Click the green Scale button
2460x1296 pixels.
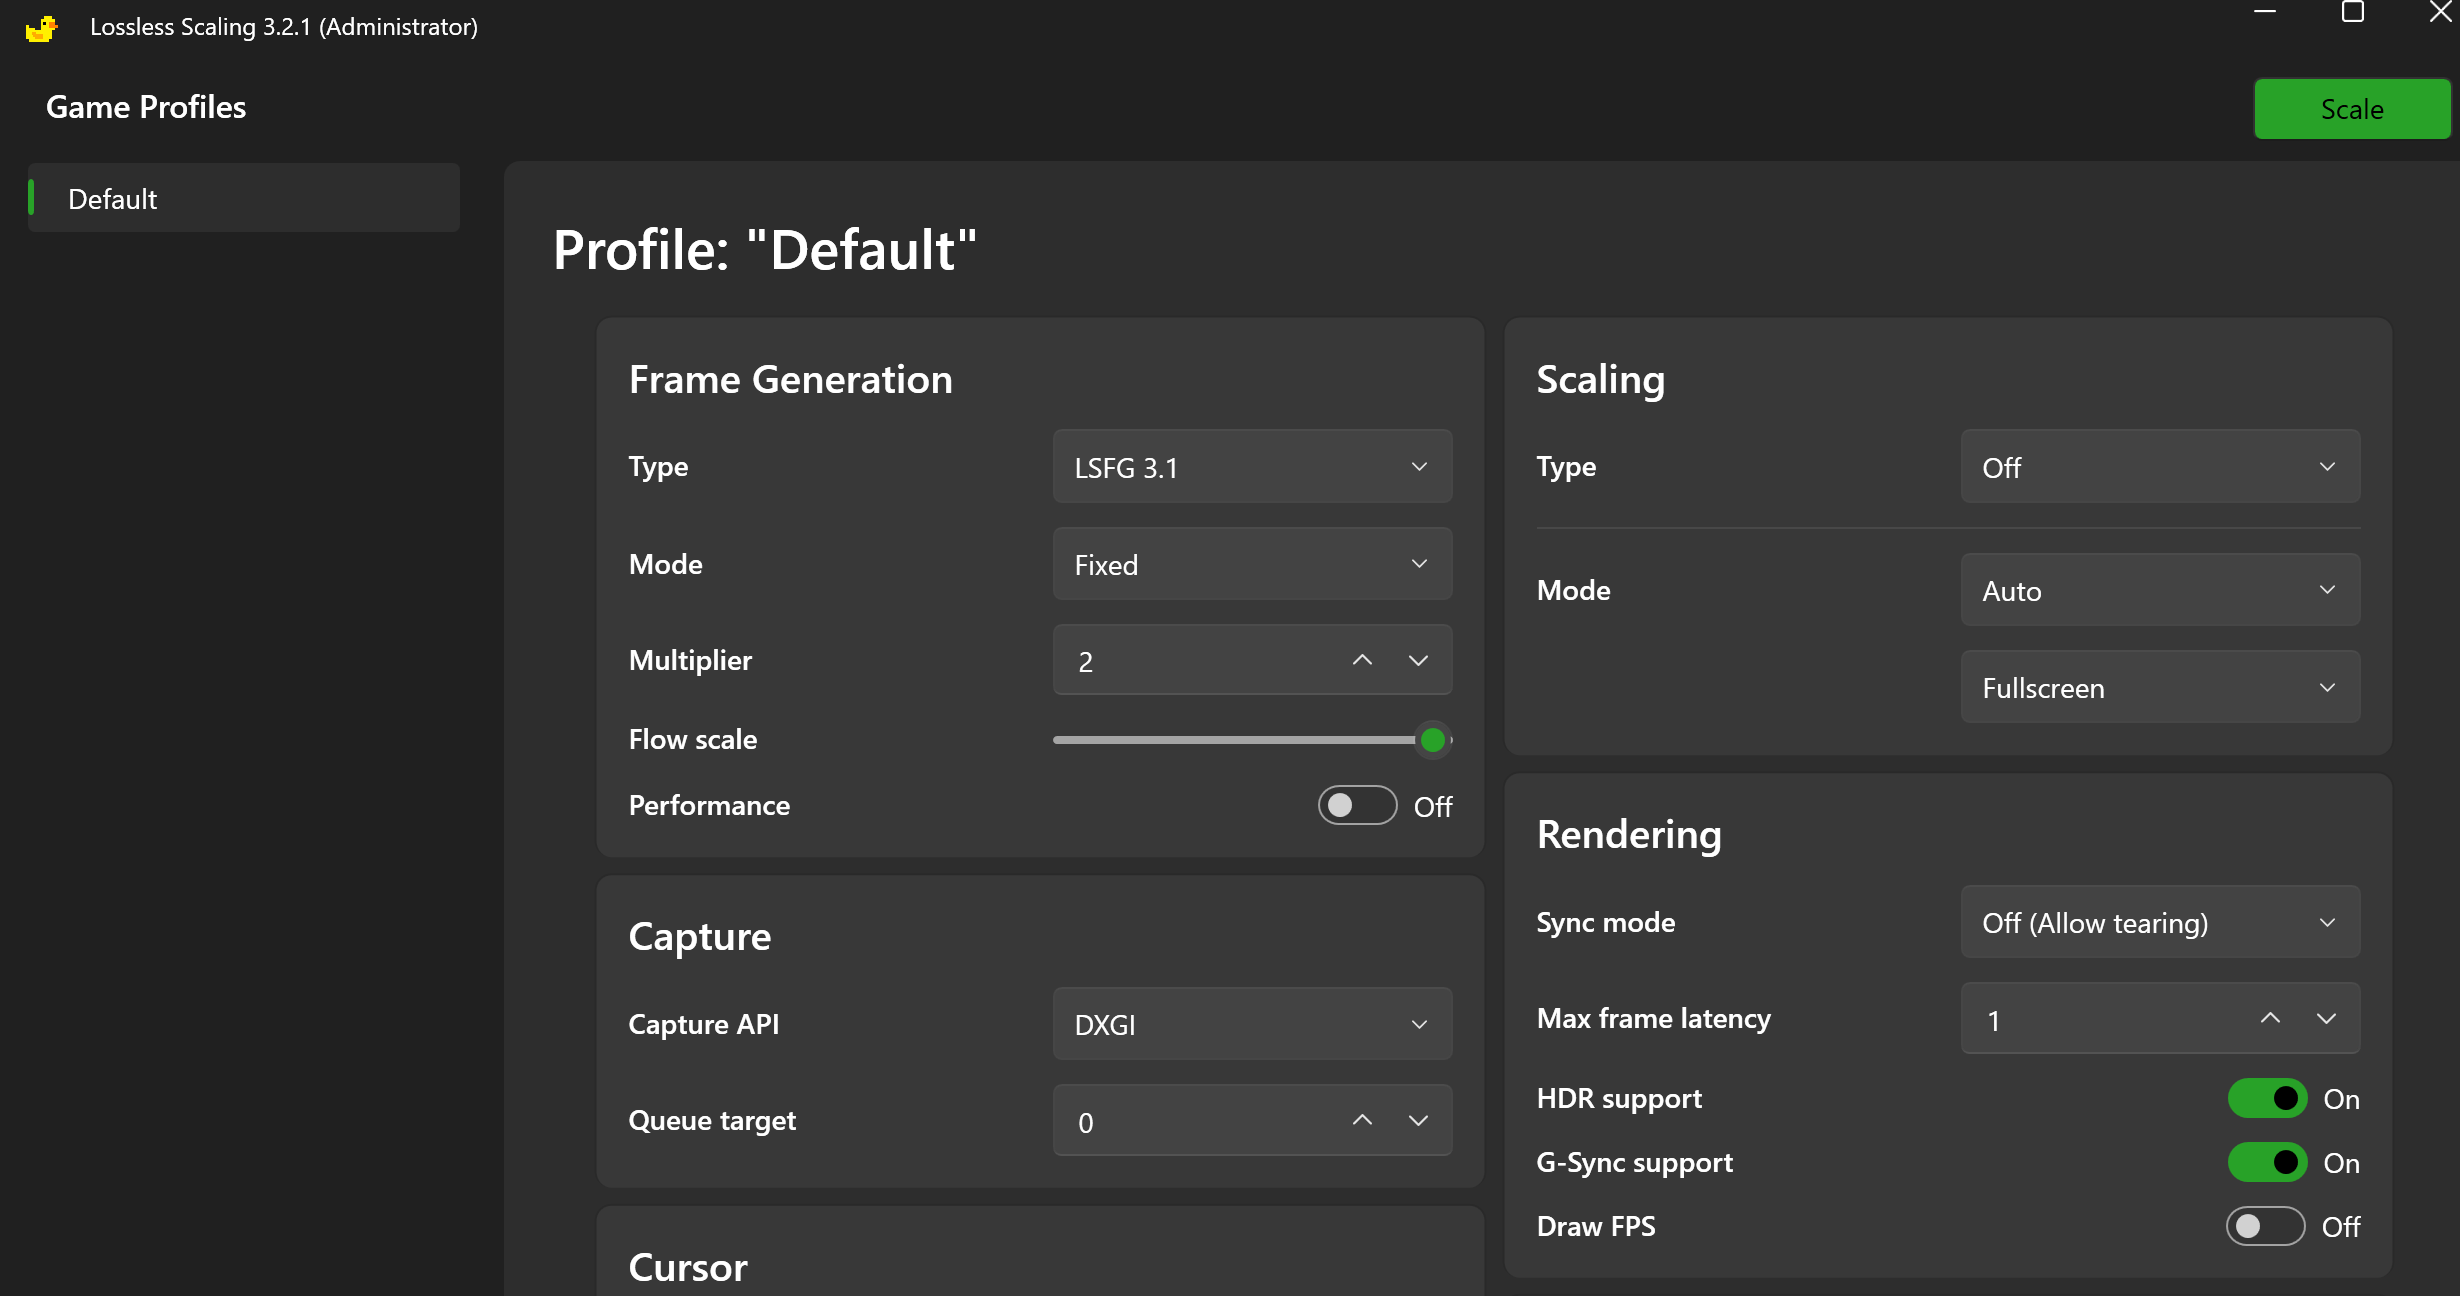(2352, 109)
